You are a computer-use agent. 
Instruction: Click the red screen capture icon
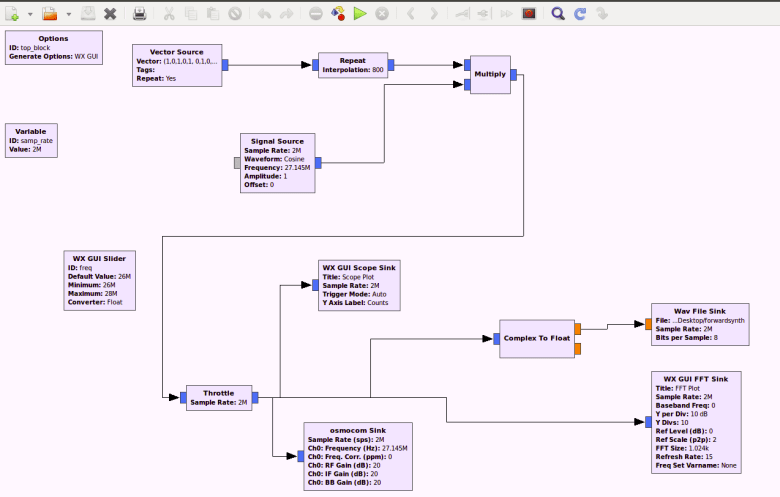[529, 14]
